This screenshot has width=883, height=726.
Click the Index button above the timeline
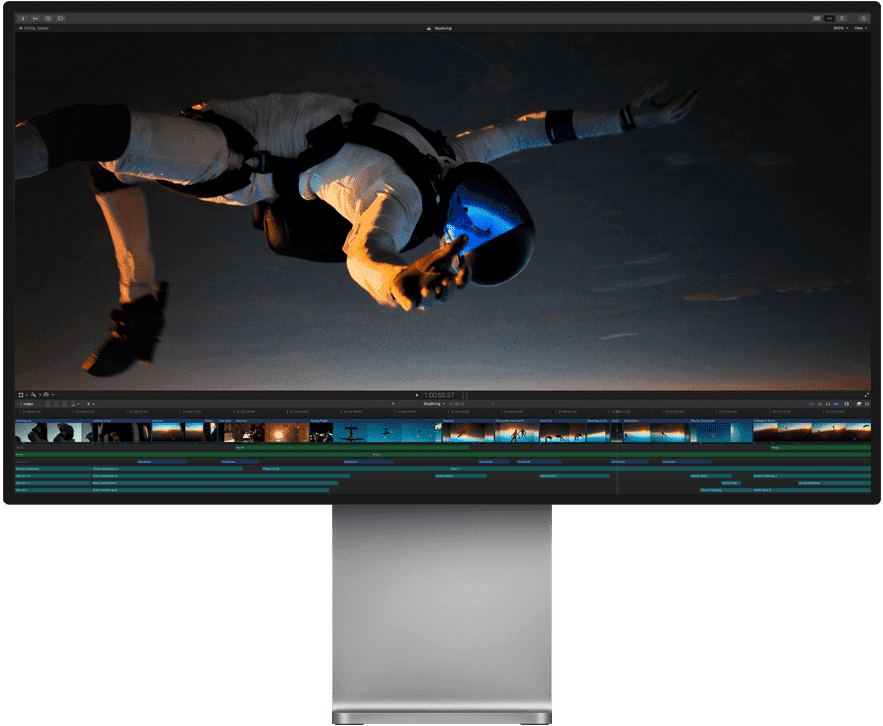[26, 404]
